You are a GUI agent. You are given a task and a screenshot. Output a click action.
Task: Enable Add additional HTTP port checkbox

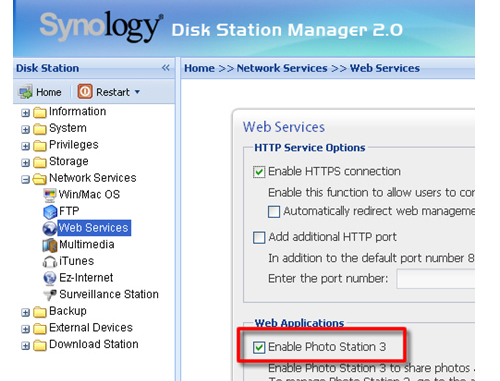pyautogui.click(x=259, y=238)
